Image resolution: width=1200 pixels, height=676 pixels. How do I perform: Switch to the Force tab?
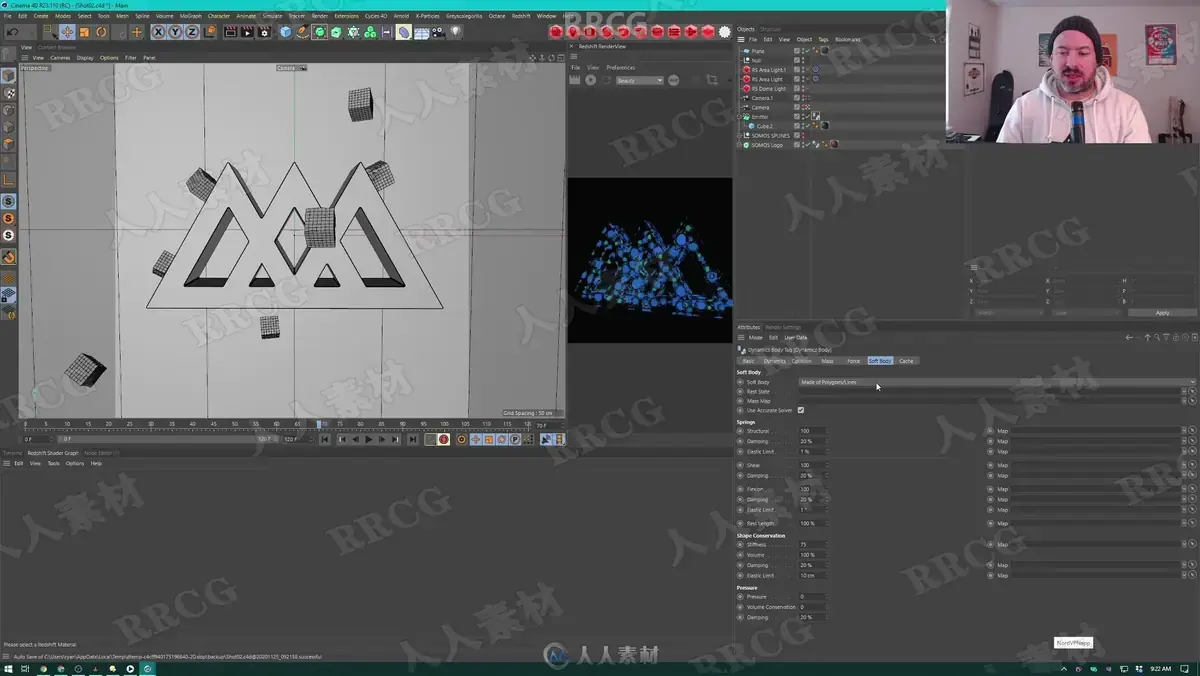click(853, 361)
